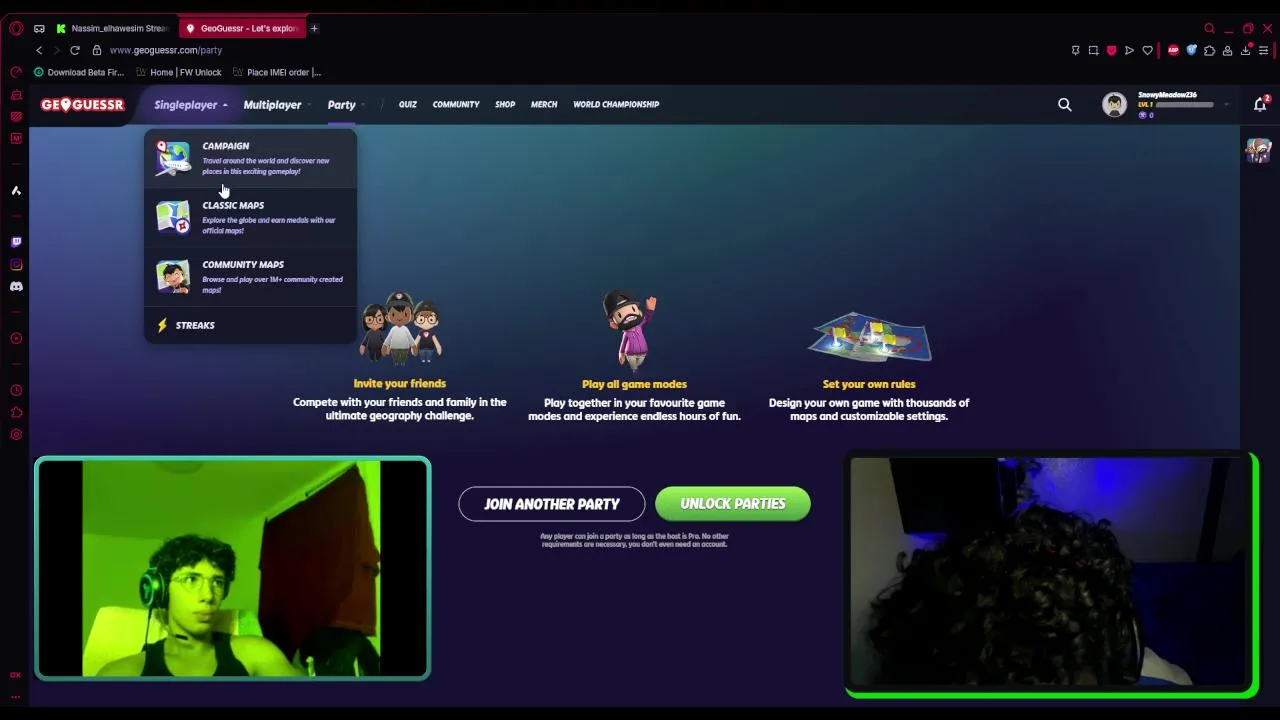Click the Adblock Plus extension icon
Image resolution: width=1280 pixels, height=720 pixels.
pos(1173,50)
